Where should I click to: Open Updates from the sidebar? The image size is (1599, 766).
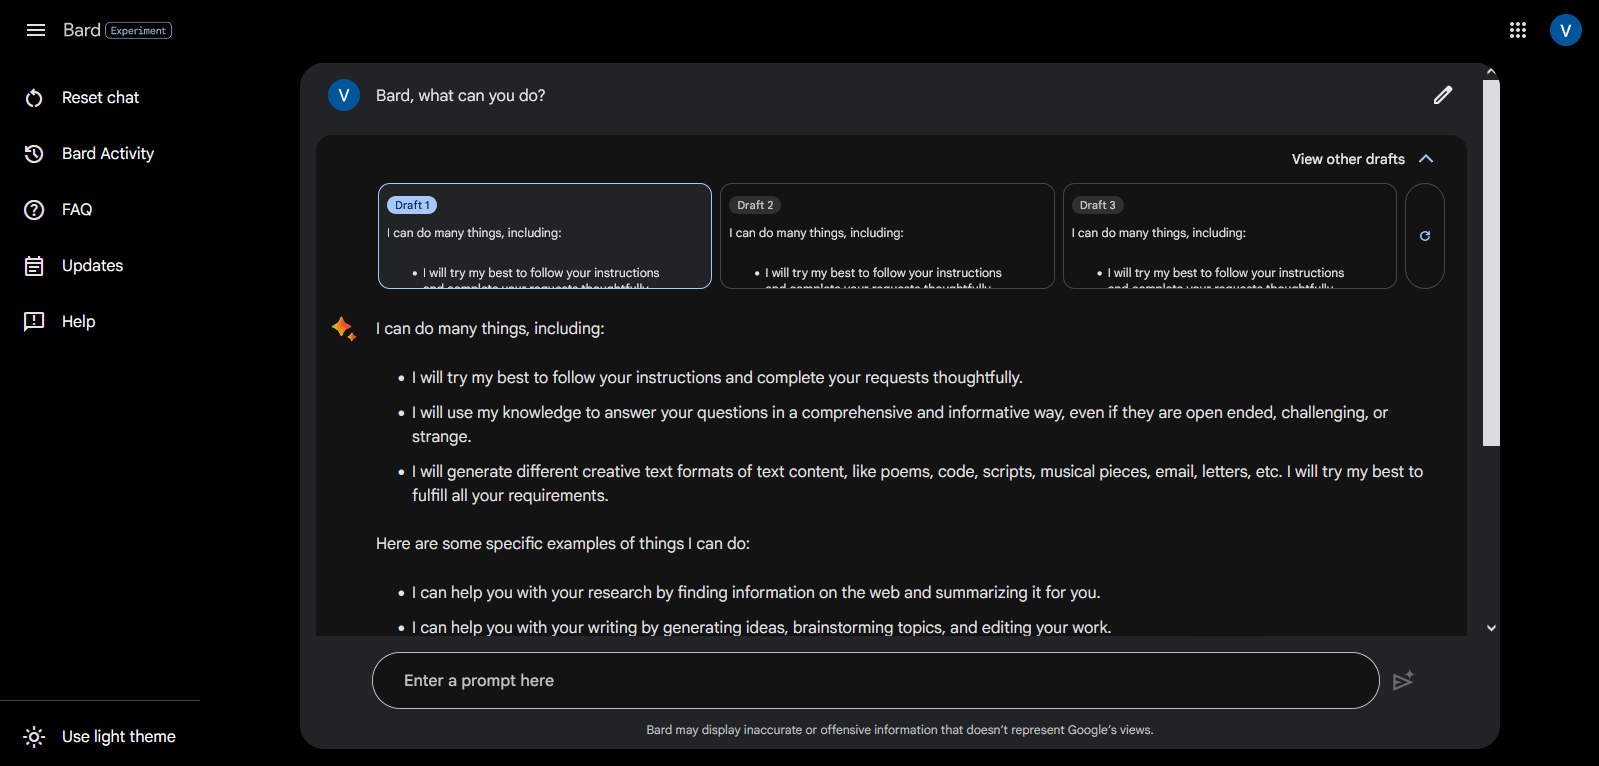(92, 266)
